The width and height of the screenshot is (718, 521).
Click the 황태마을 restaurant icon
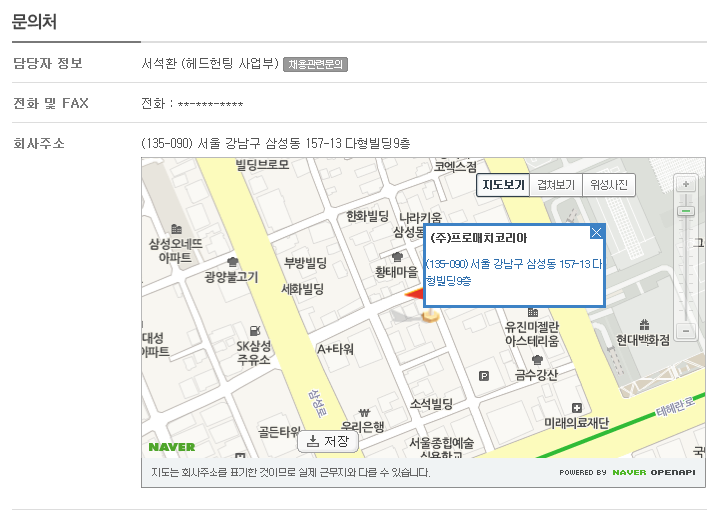[x=397, y=256]
